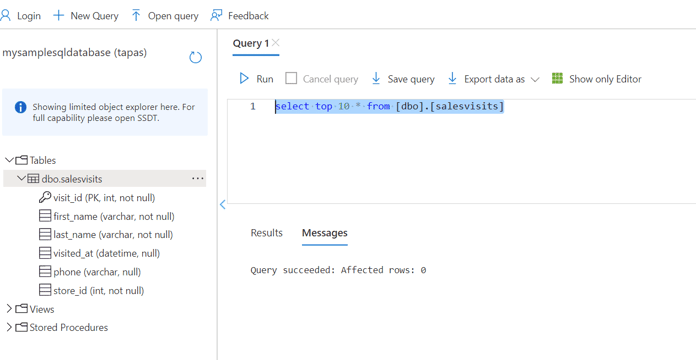Open the dbo.salesvisits more options ellipsis
Image resolution: width=696 pixels, height=360 pixels.
click(198, 178)
